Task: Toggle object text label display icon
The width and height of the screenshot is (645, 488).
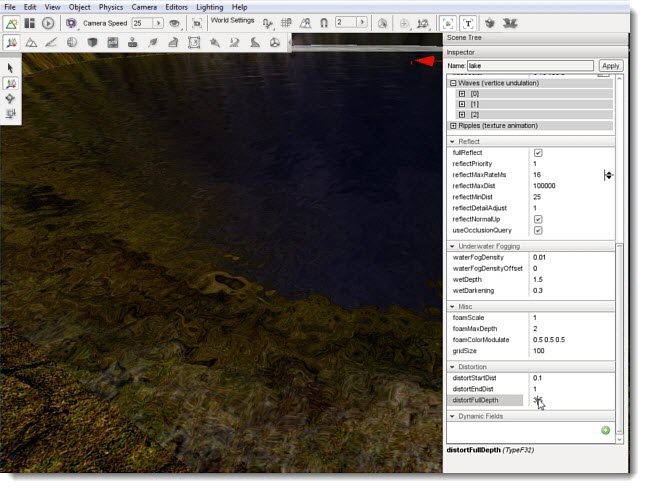Action: (x=468, y=23)
